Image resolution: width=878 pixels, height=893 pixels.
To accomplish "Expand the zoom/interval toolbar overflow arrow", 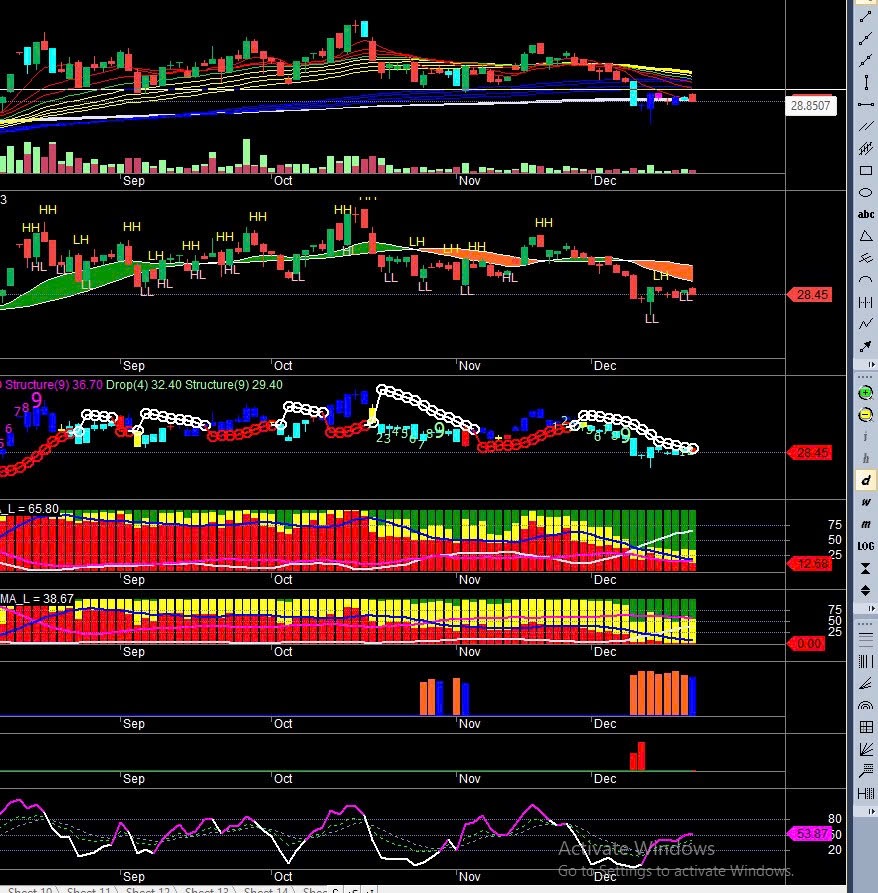I will (871, 609).
